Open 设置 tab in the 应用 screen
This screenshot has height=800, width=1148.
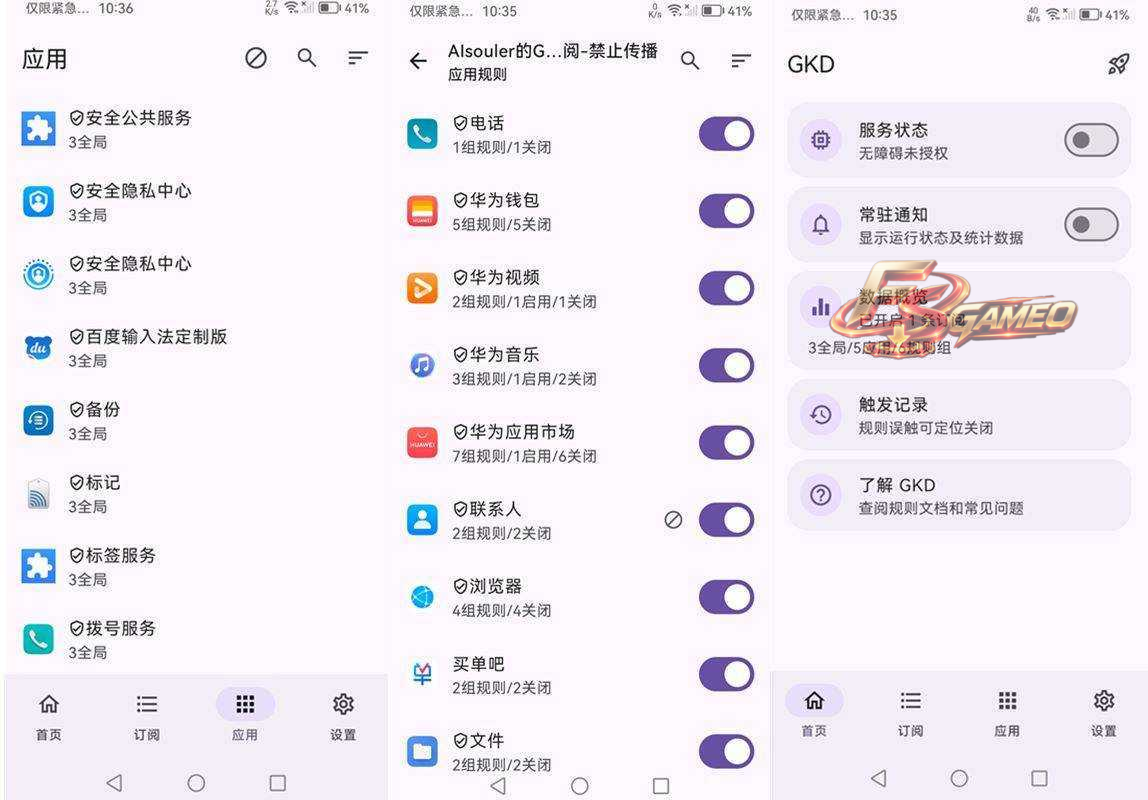click(343, 716)
